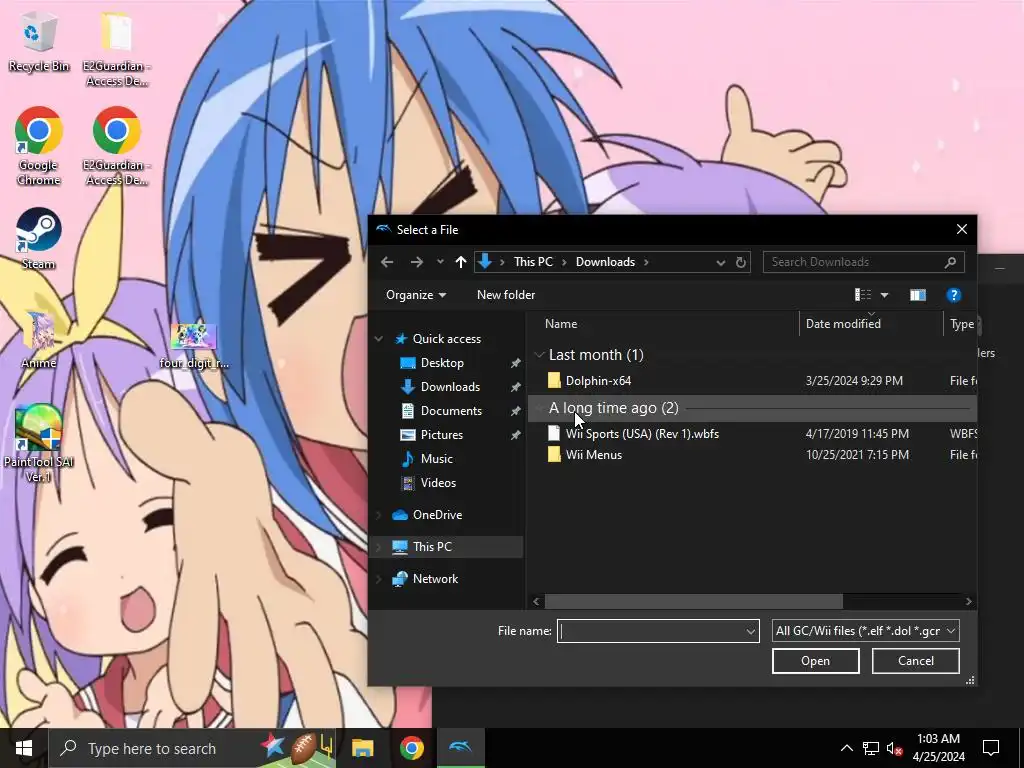Select Pictures in the navigation pane
The height and width of the screenshot is (768, 1024).
441,435
